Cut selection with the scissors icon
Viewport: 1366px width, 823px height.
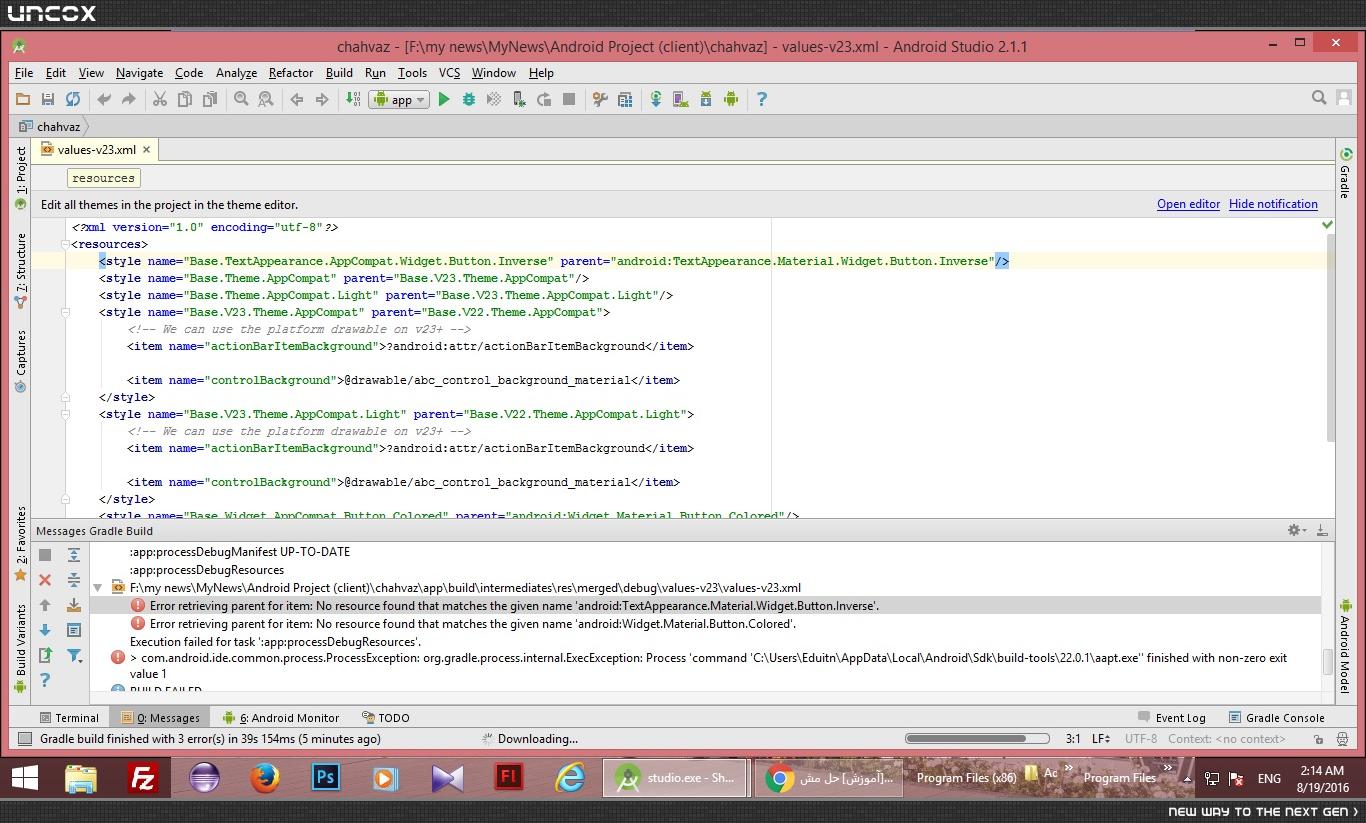tap(159, 99)
